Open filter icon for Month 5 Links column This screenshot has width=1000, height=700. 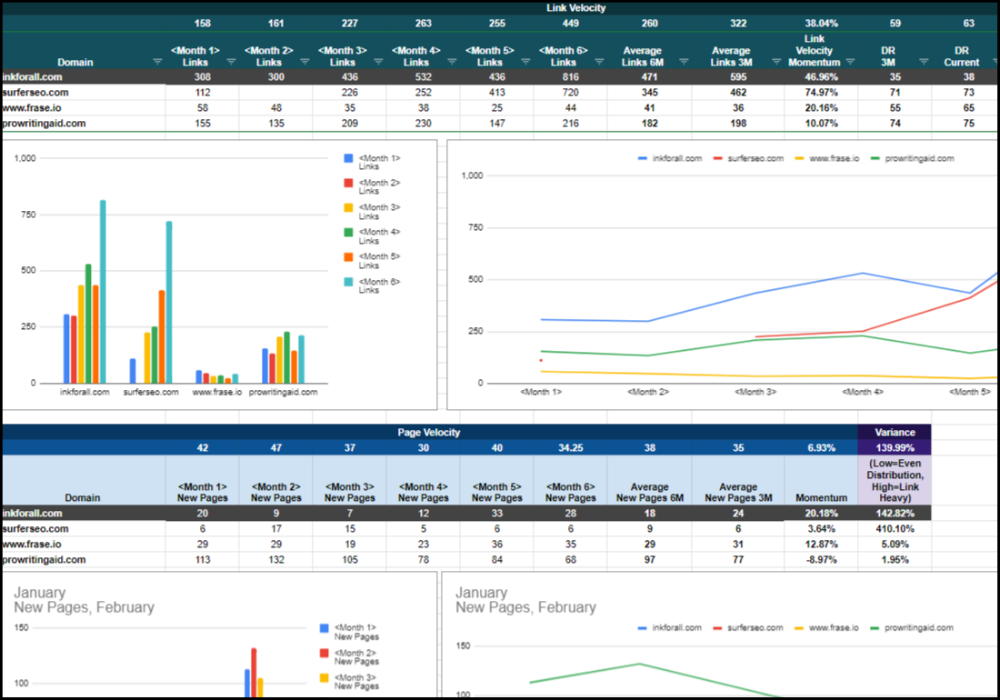[526, 62]
